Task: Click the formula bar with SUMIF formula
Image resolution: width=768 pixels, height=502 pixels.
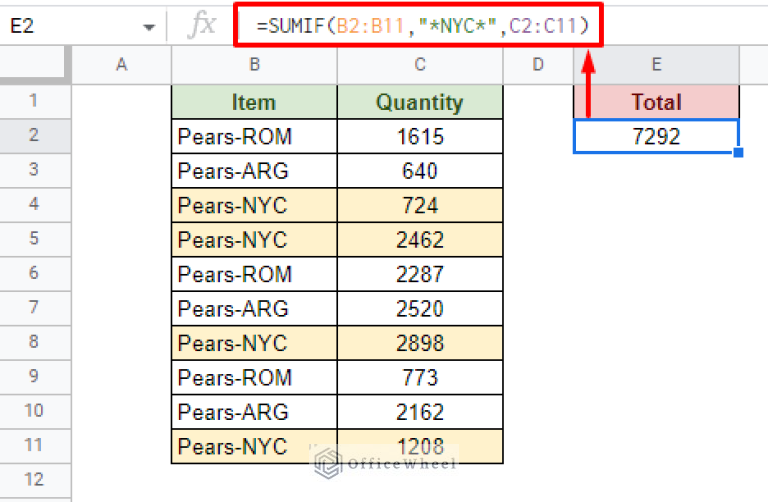Action: pyautogui.click(x=418, y=27)
